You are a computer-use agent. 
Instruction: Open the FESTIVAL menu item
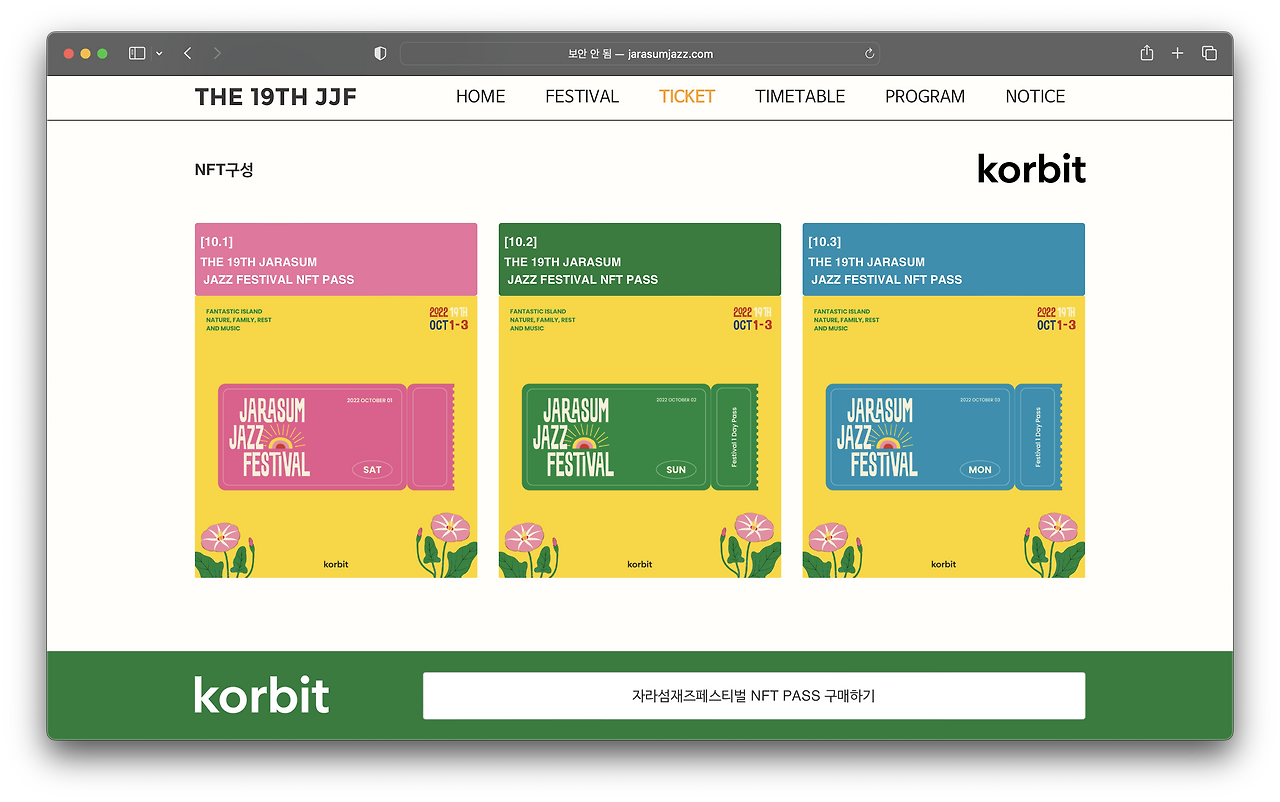[x=582, y=97]
